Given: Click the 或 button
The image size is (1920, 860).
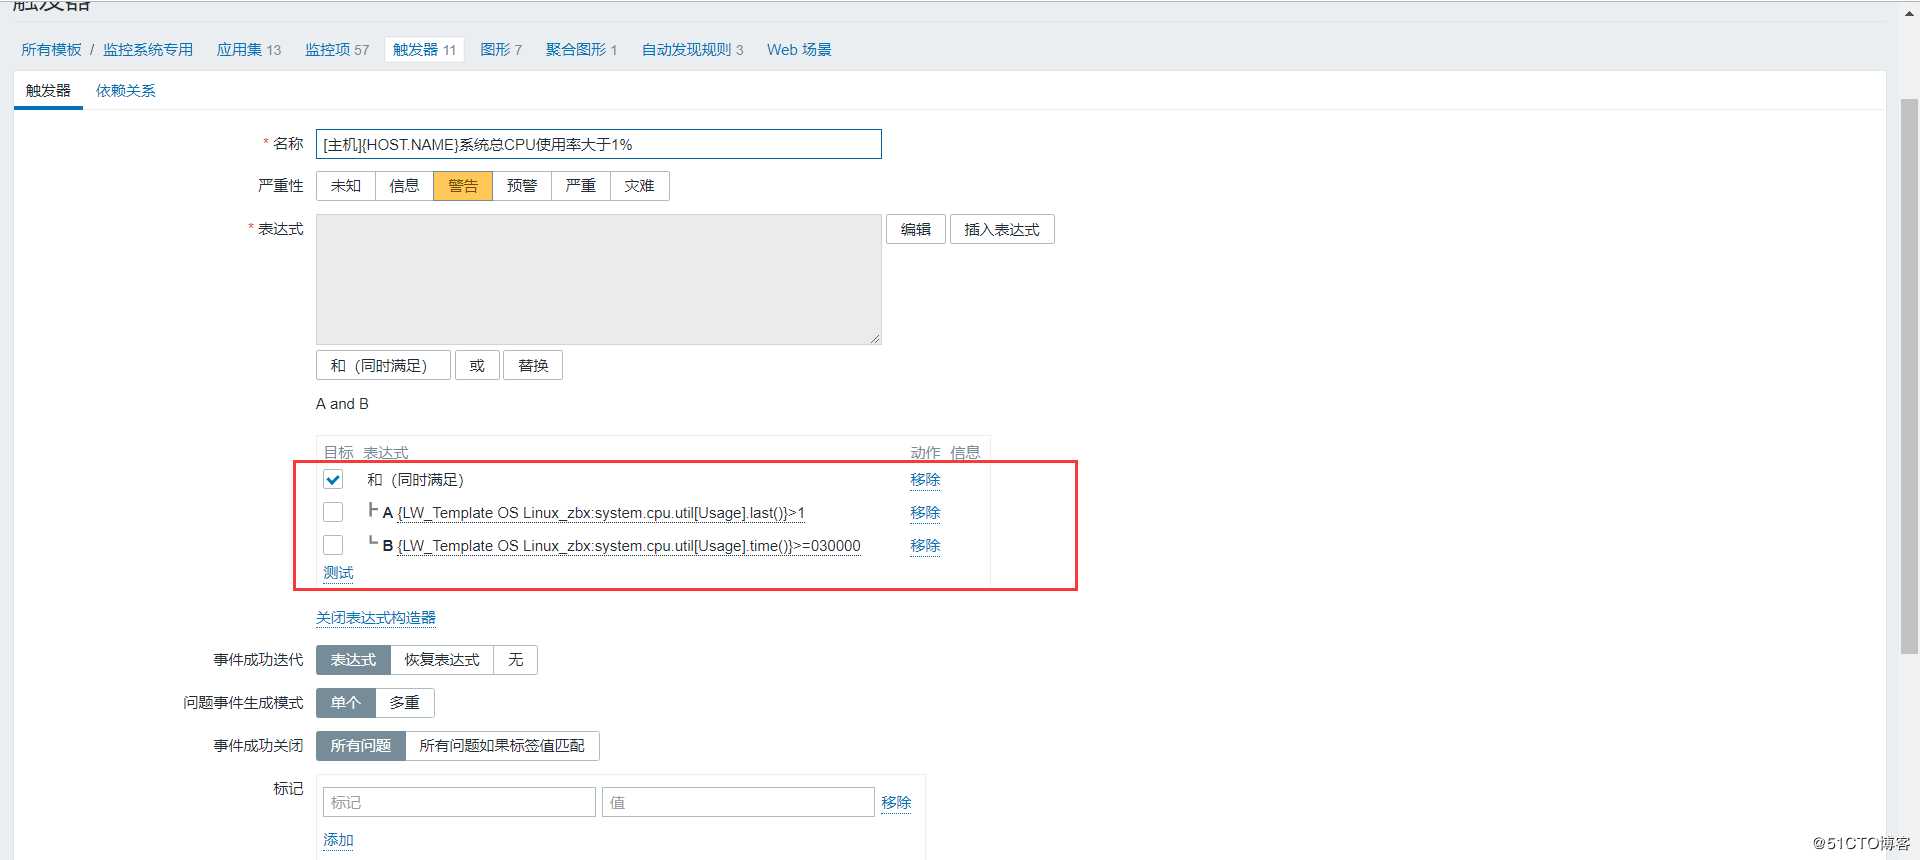Looking at the screenshot, I should 477,366.
